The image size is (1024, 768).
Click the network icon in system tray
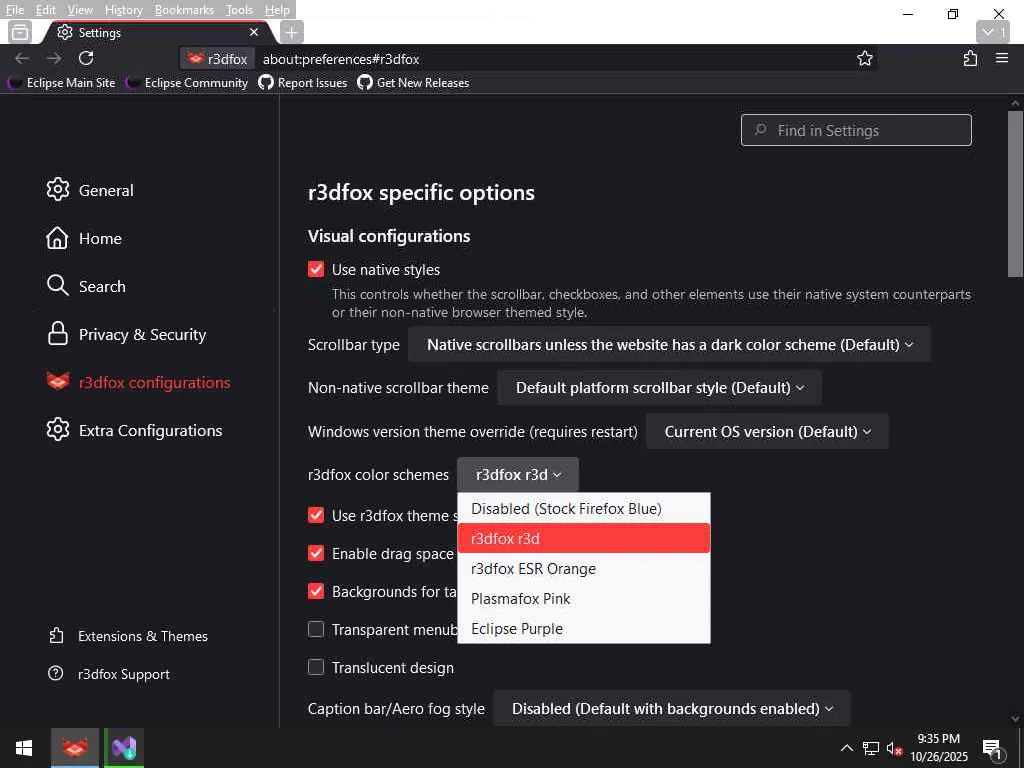click(870, 748)
